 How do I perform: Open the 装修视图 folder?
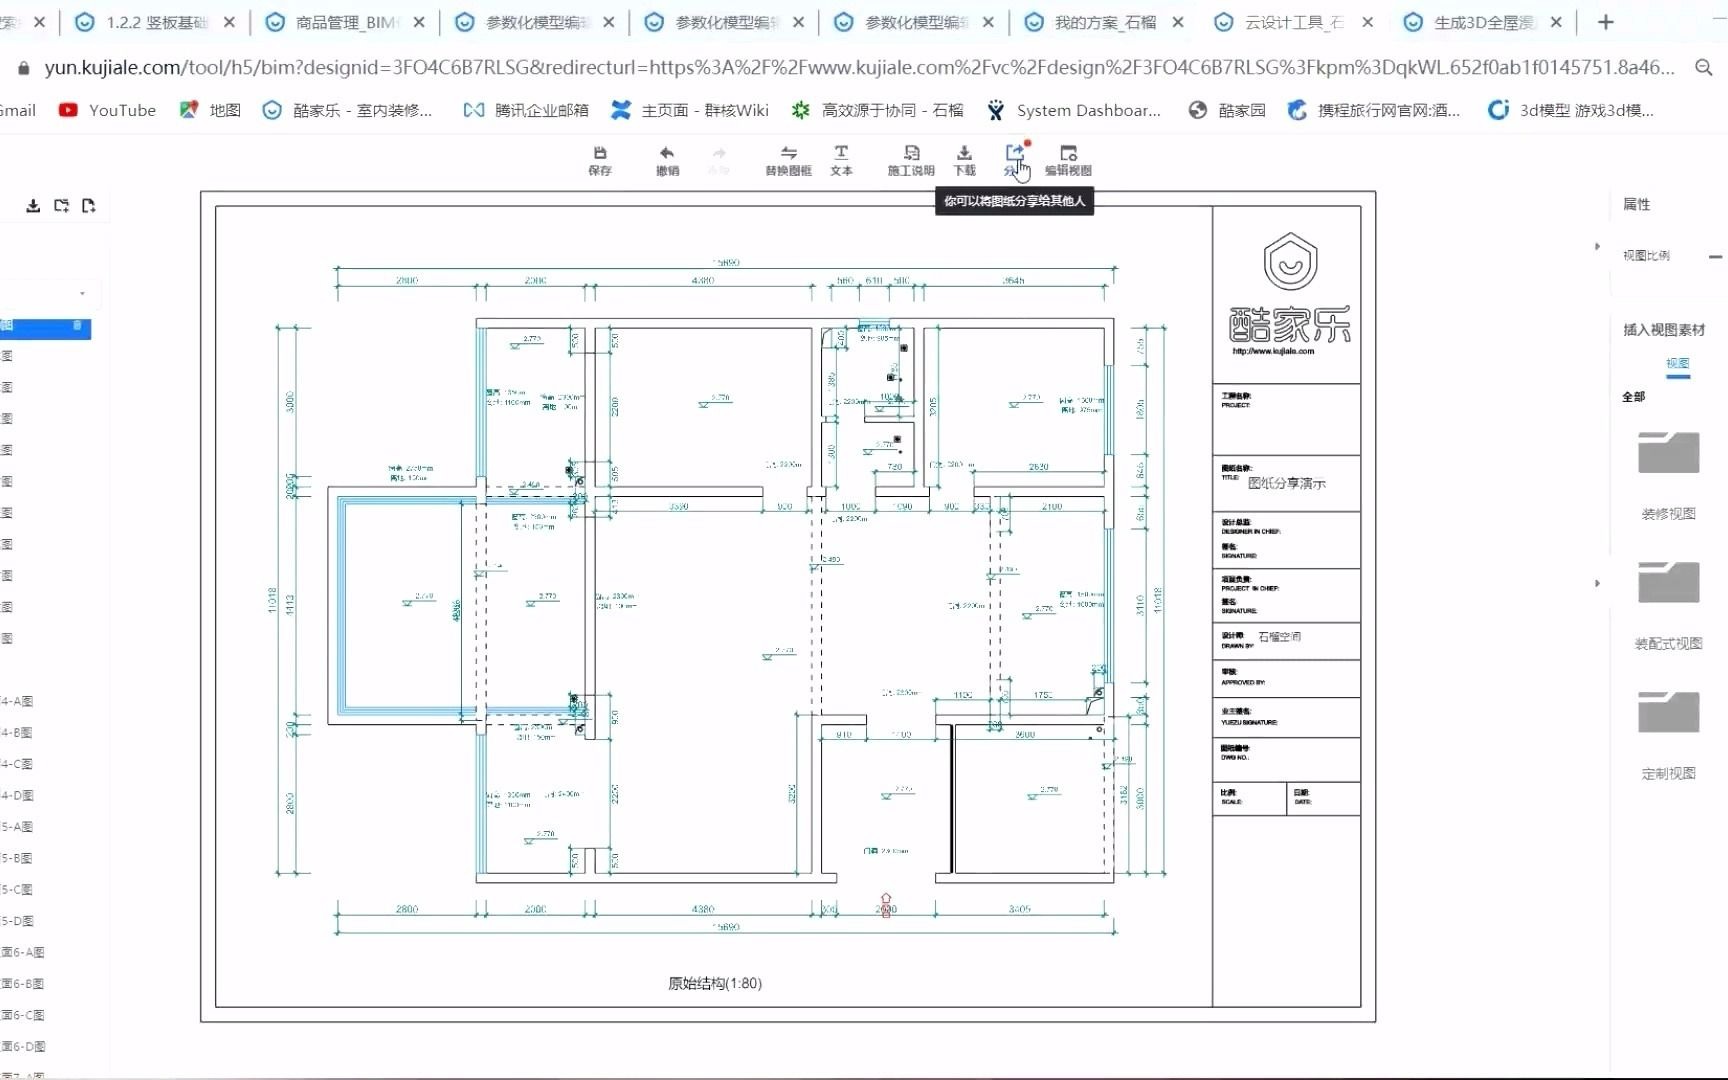[x=1668, y=452]
